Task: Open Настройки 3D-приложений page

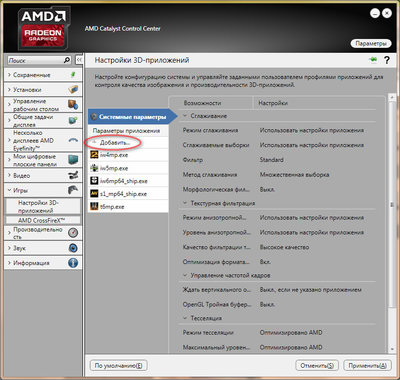Action: tap(43, 207)
